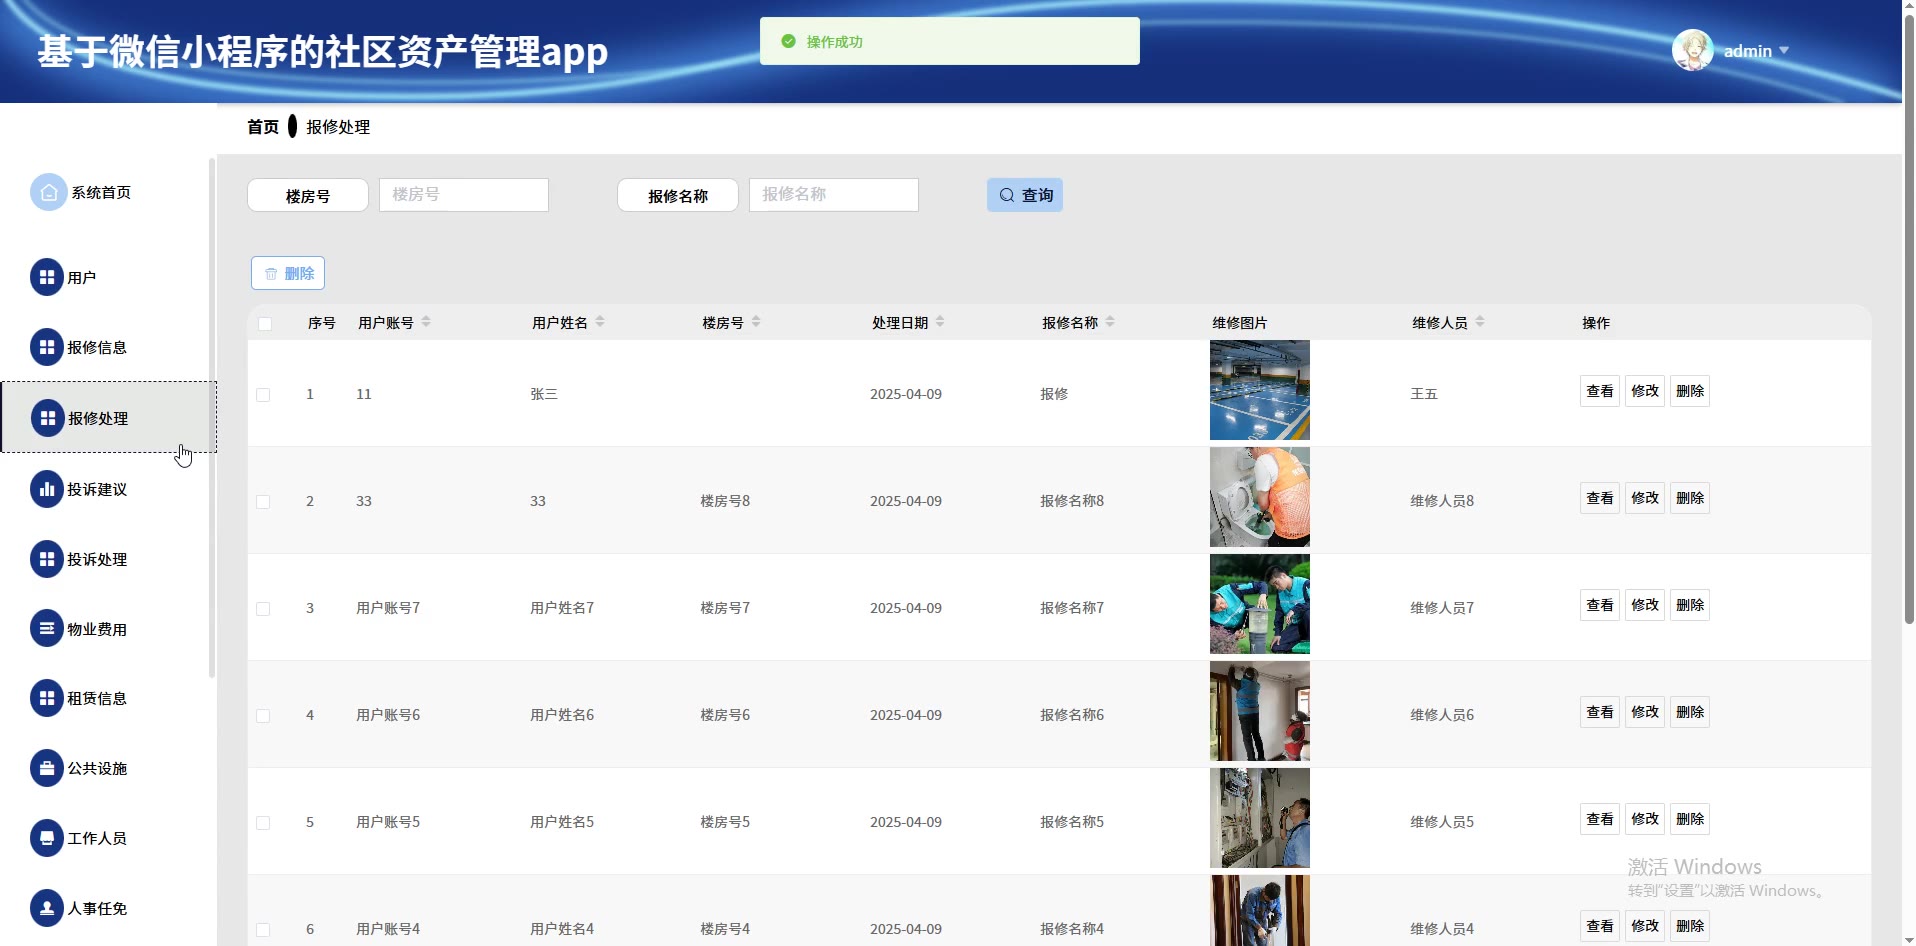Sort the table by 用户账号 arrows
The height and width of the screenshot is (946, 1916).
click(x=426, y=322)
